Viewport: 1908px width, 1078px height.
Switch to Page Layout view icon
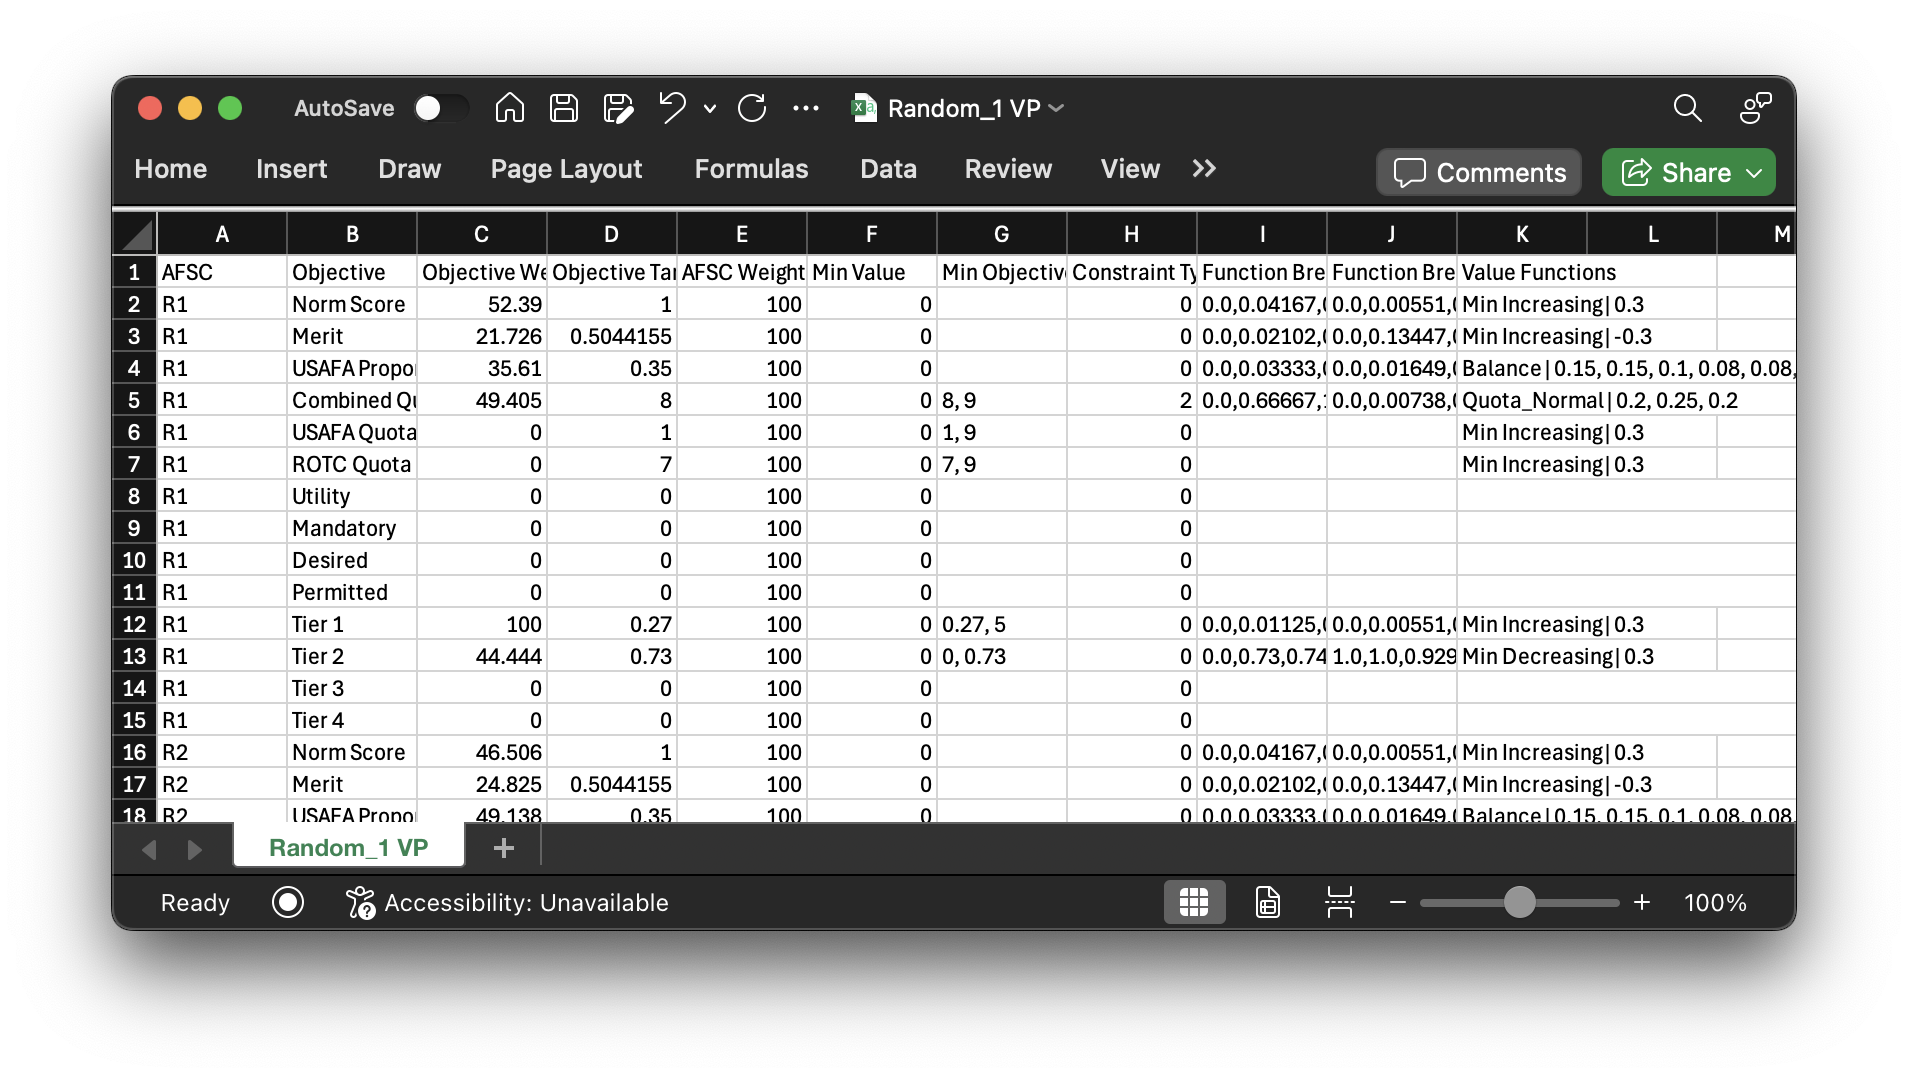point(1267,902)
